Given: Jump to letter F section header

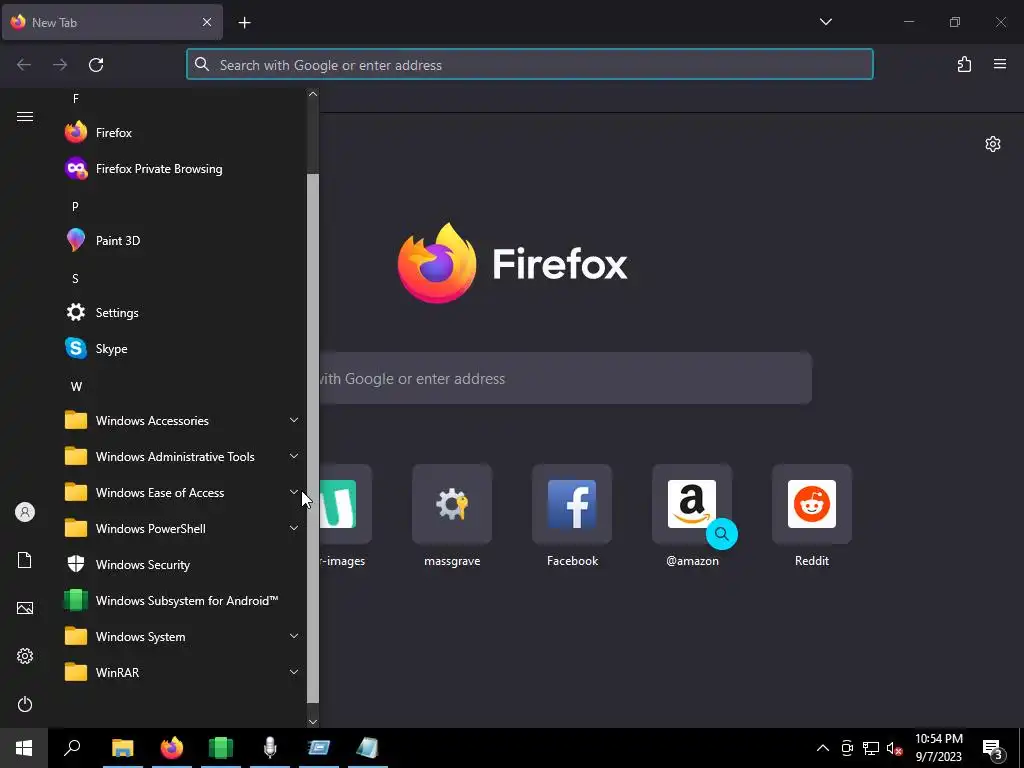Looking at the screenshot, I should tap(76, 99).
